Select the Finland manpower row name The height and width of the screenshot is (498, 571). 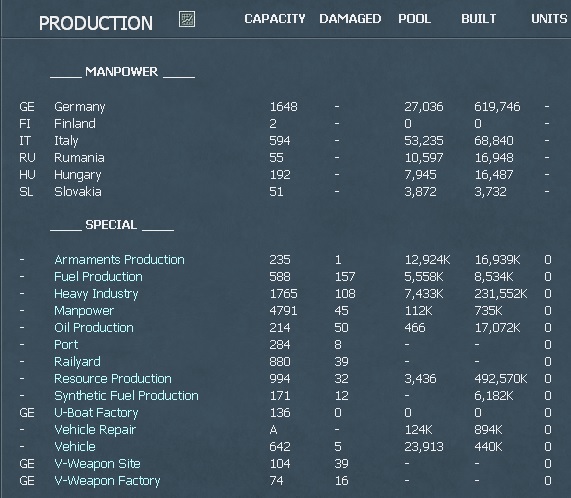pos(75,124)
